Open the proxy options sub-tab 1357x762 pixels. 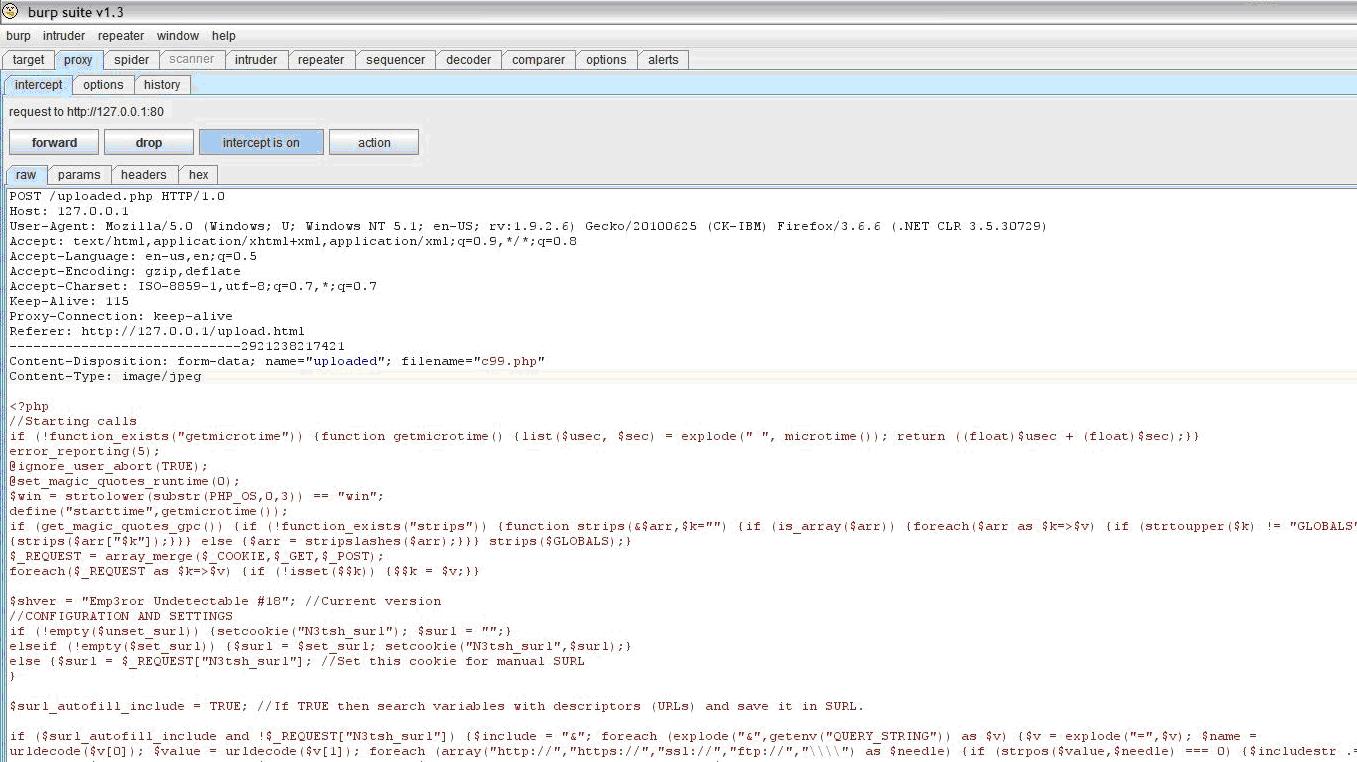click(103, 85)
